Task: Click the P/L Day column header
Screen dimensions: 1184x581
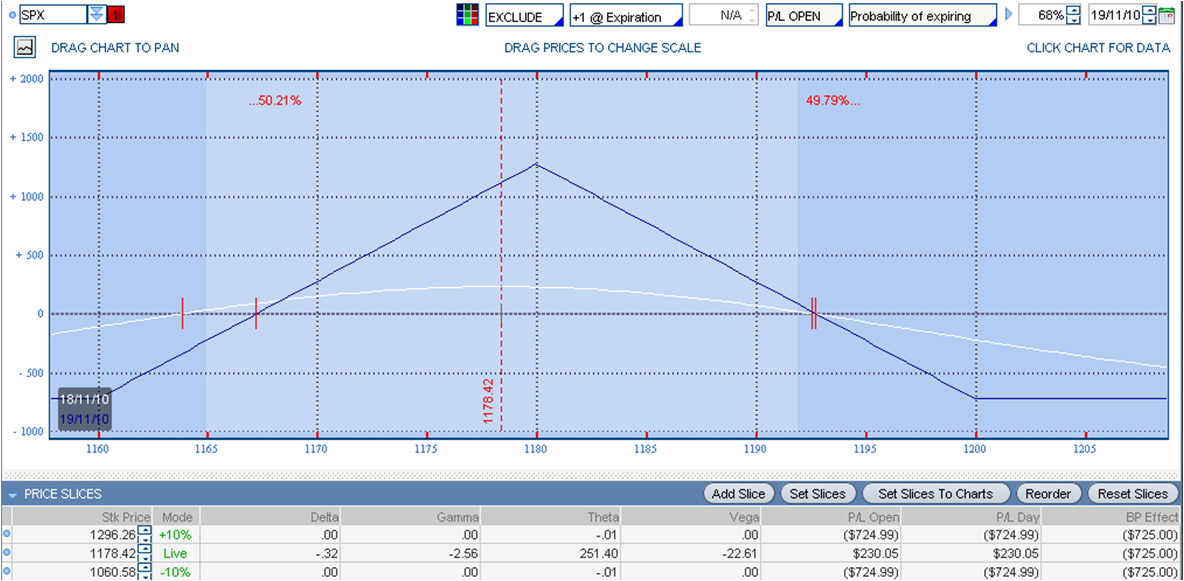Action: (x=971, y=517)
